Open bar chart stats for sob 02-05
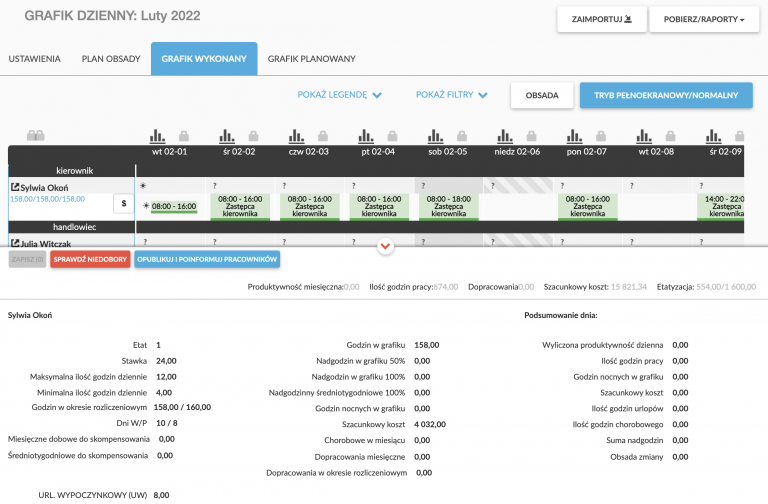The image size is (768, 504). [435, 136]
